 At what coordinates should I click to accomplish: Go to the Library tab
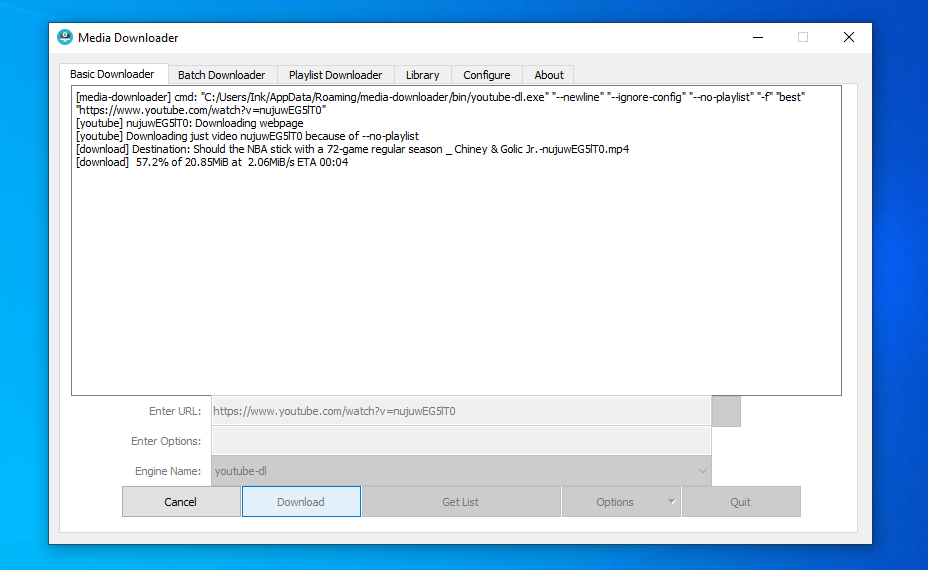tap(423, 75)
